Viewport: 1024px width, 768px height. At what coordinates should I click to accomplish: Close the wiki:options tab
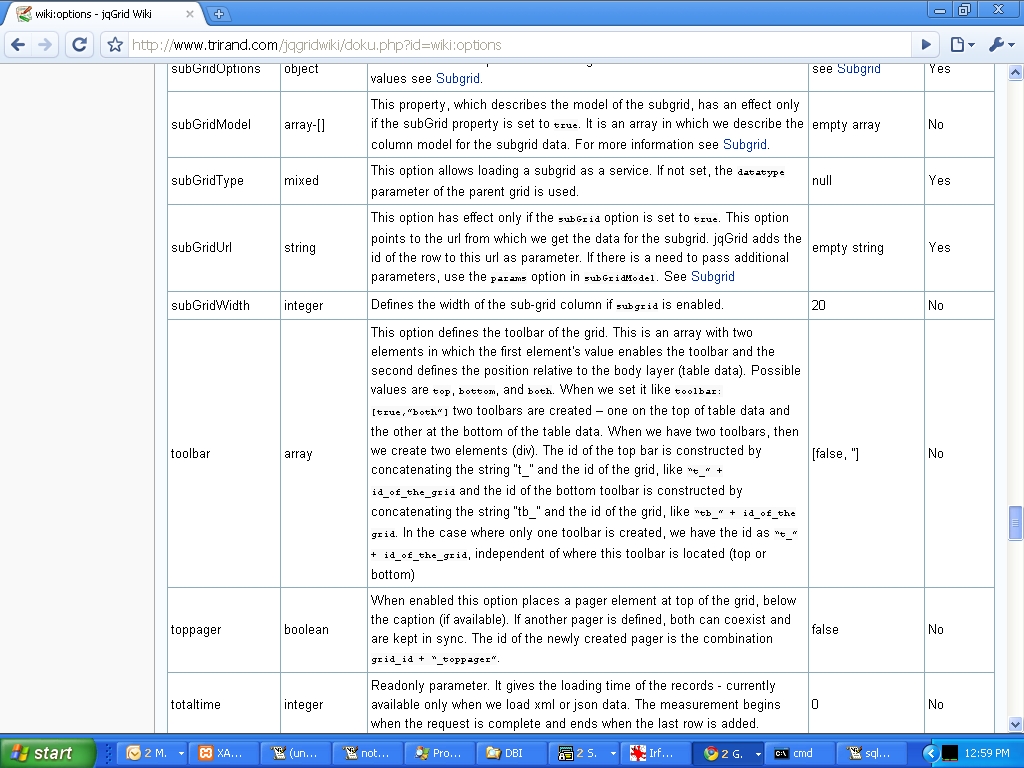[189, 14]
